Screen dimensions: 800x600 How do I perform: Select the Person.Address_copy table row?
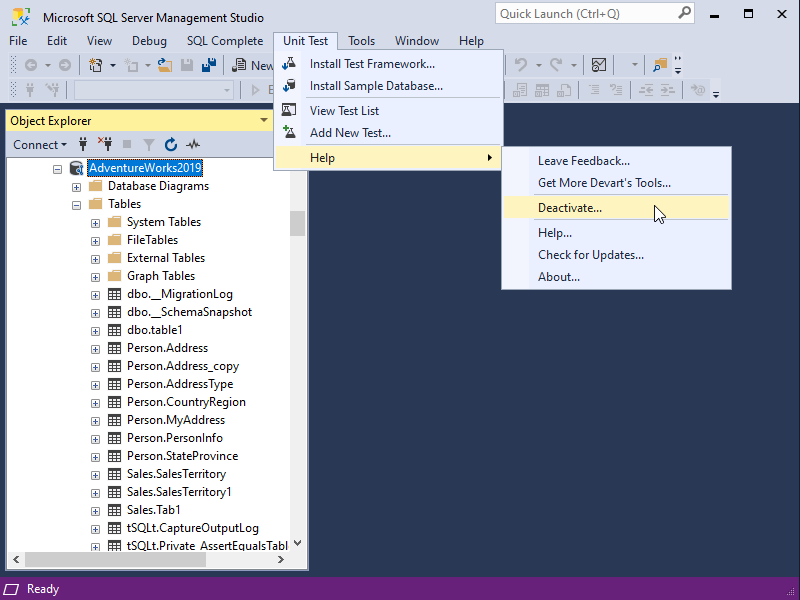183,366
